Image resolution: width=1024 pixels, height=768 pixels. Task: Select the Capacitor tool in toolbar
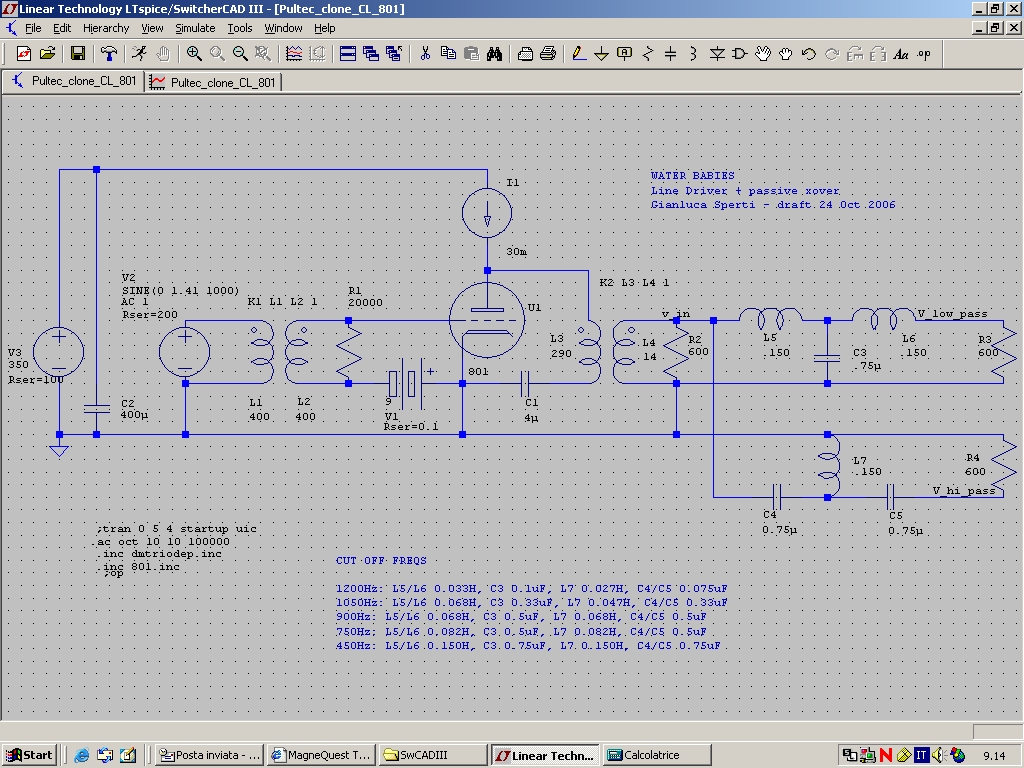[671, 54]
